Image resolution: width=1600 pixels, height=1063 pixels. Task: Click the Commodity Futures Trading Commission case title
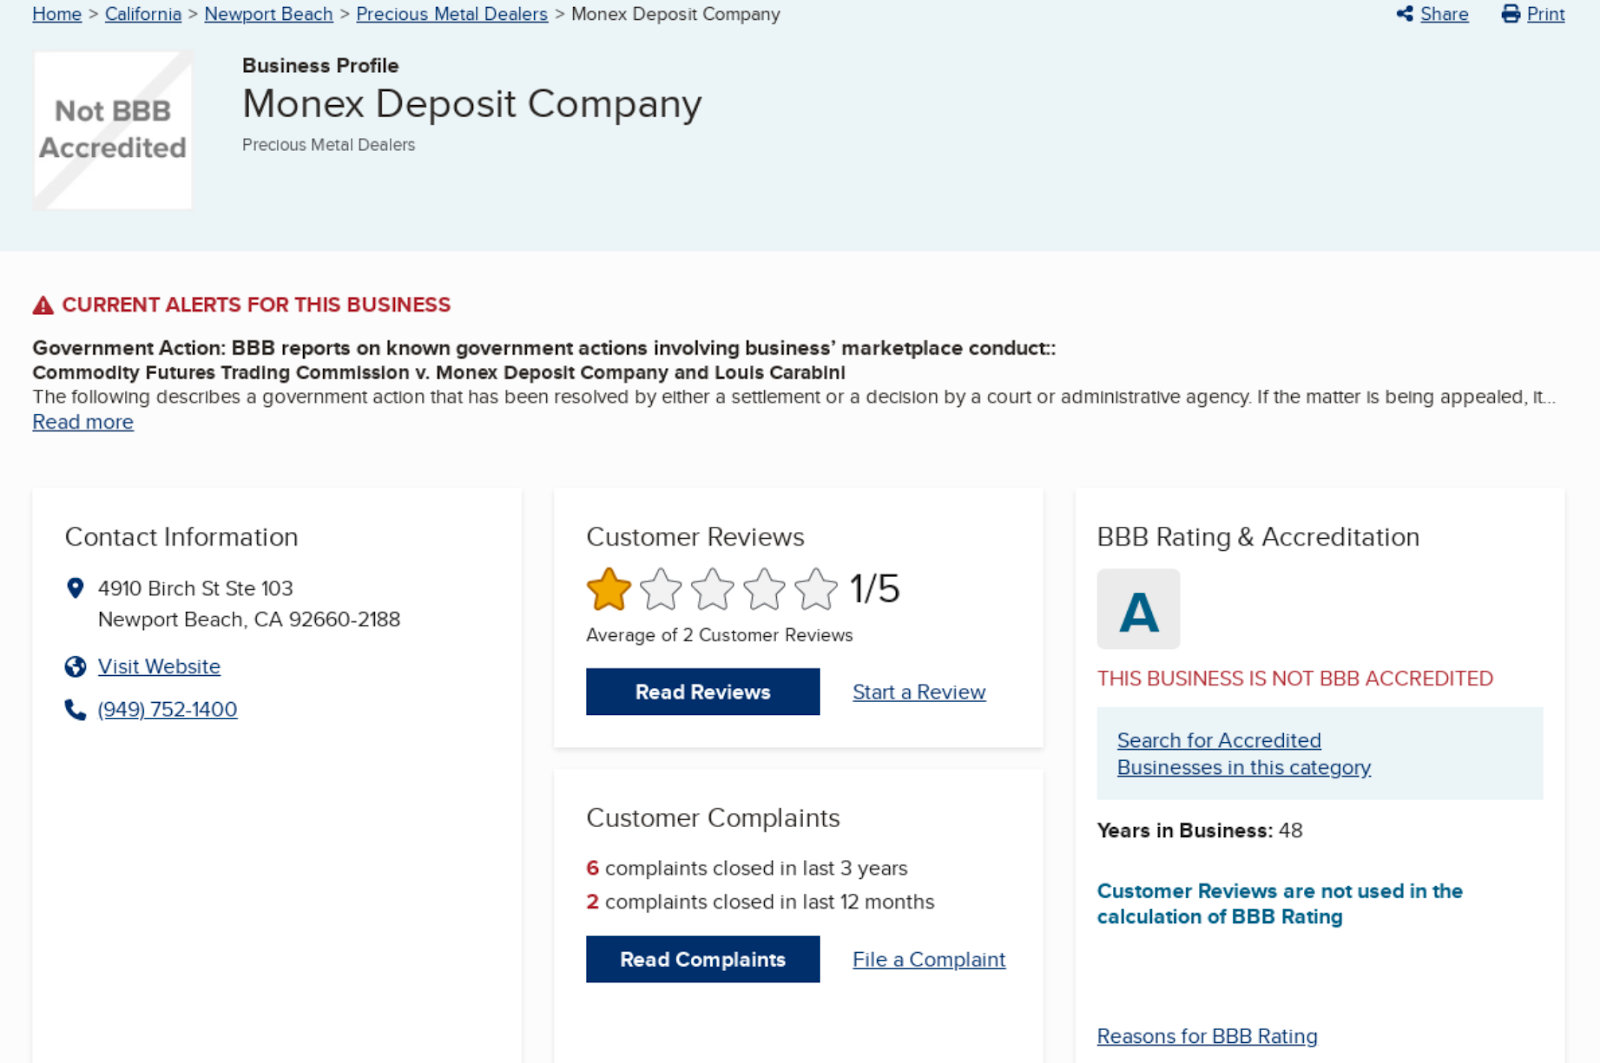click(x=439, y=373)
